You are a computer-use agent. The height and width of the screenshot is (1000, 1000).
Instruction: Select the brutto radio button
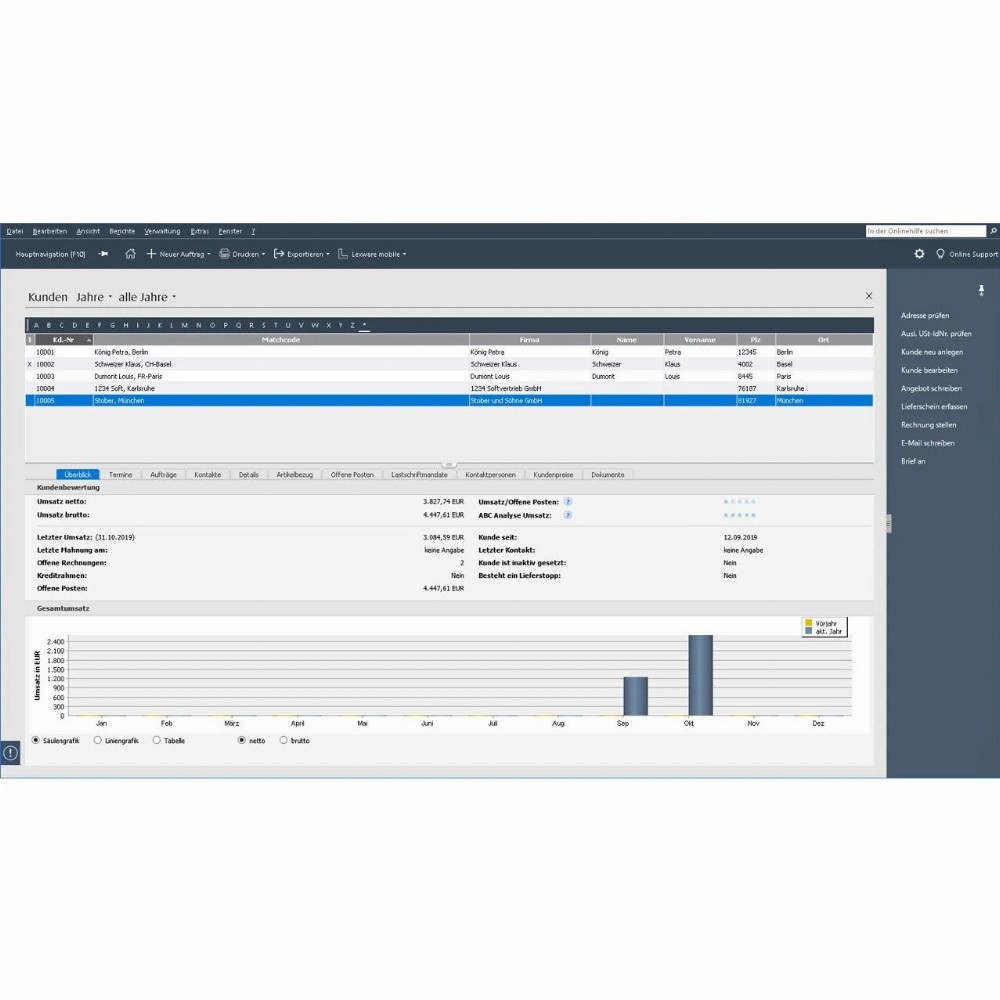pos(284,740)
